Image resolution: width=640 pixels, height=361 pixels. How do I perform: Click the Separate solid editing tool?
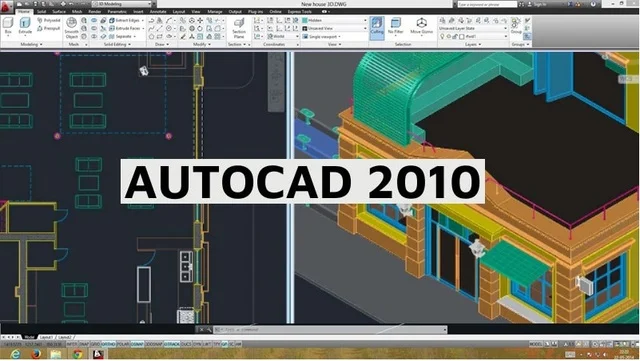[x=122, y=36]
